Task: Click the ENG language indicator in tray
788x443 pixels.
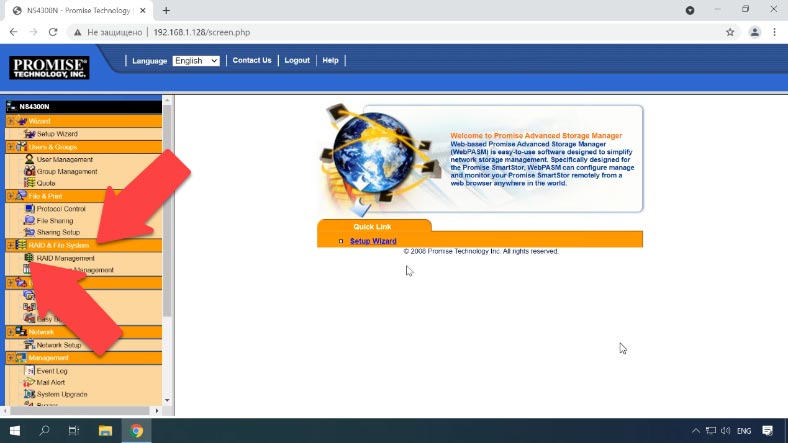Action: click(x=744, y=431)
